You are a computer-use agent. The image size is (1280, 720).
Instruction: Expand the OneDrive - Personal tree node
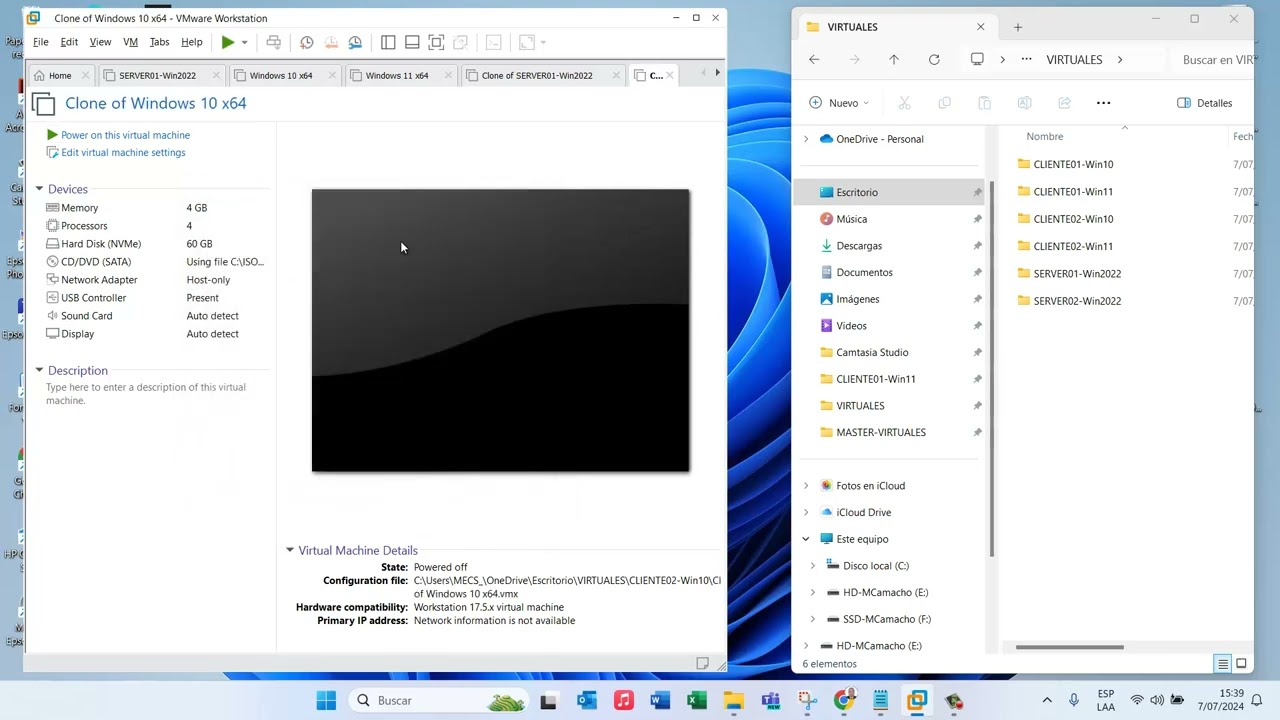[x=806, y=139]
